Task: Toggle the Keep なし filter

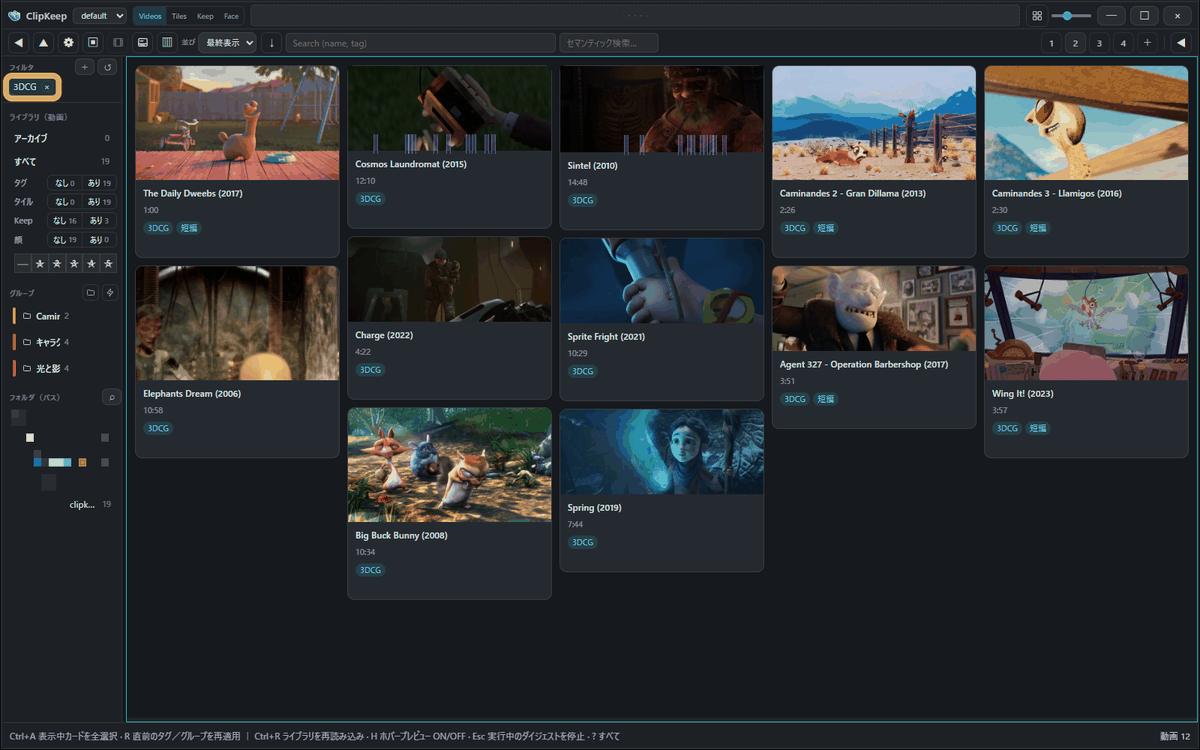Action: click(x=64, y=221)
